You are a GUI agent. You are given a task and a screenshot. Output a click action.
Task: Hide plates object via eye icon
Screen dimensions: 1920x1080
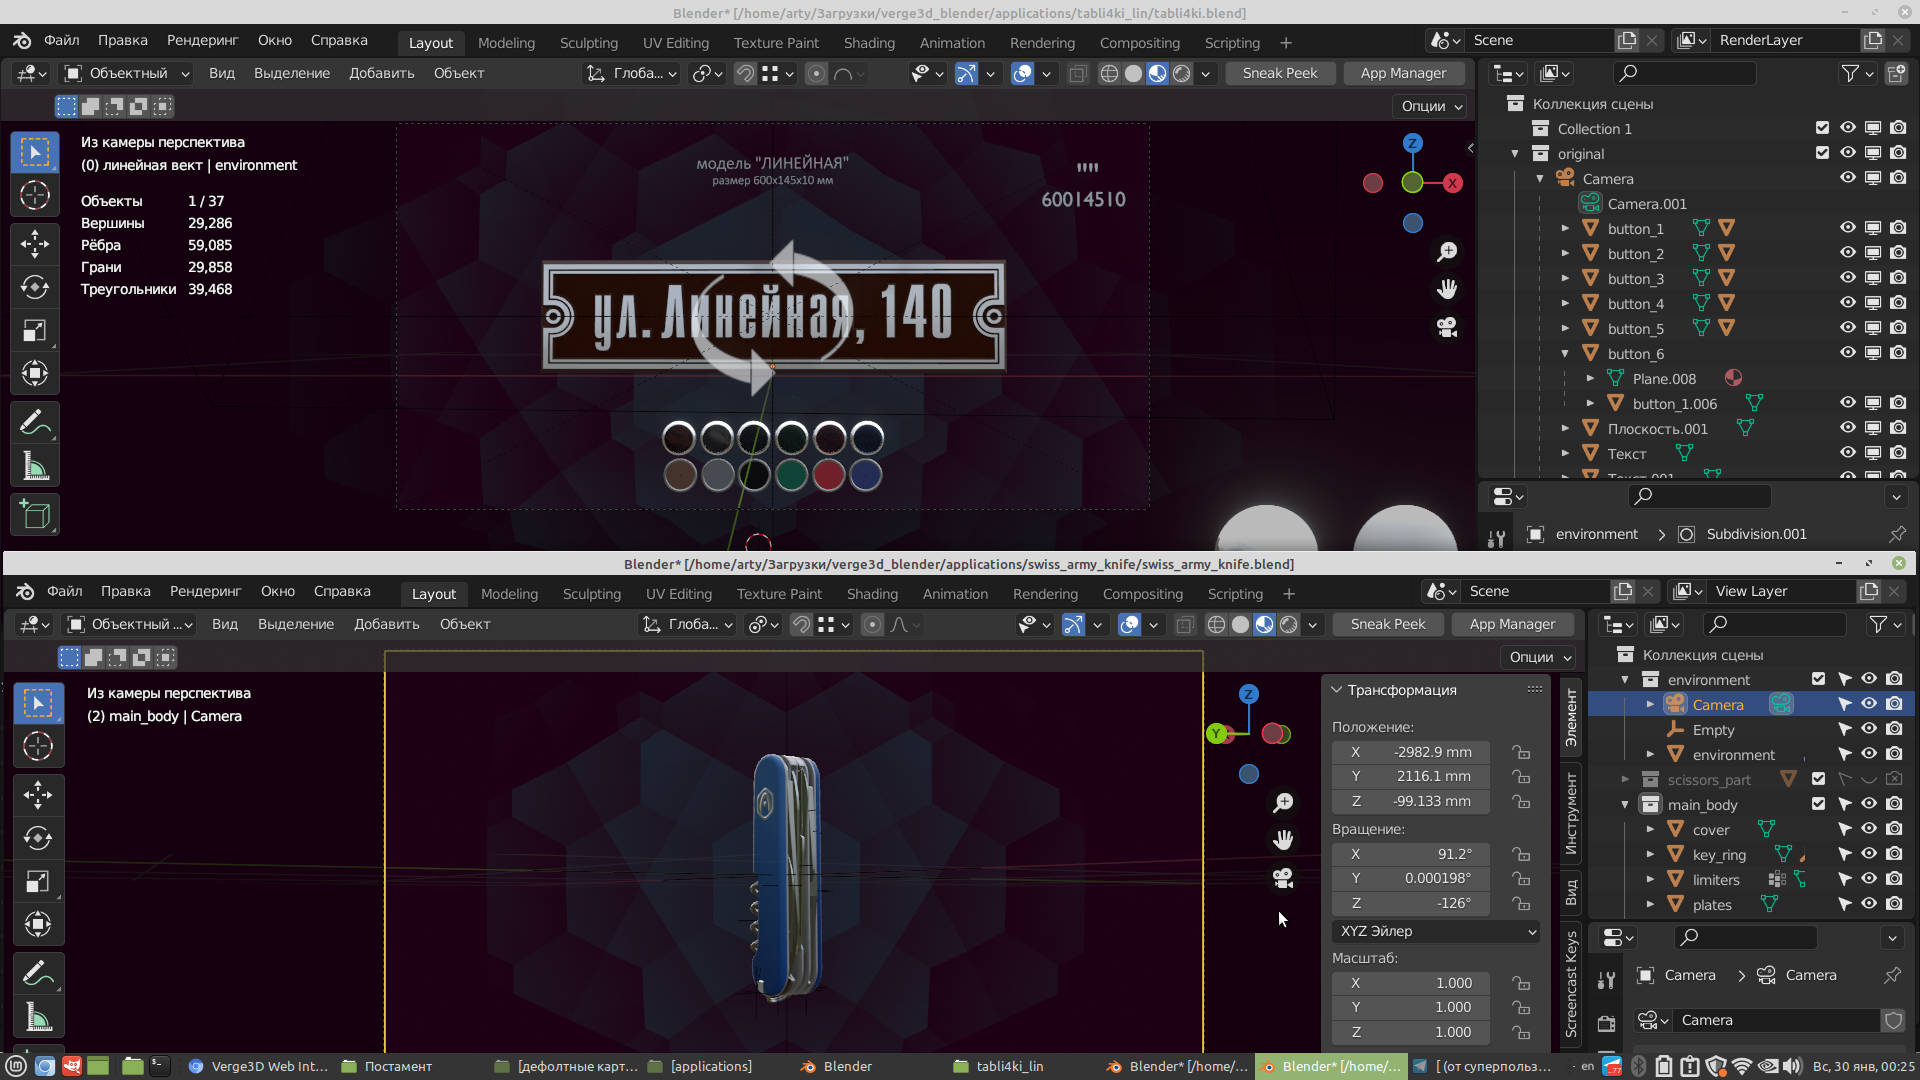[x=1869, y=904]
